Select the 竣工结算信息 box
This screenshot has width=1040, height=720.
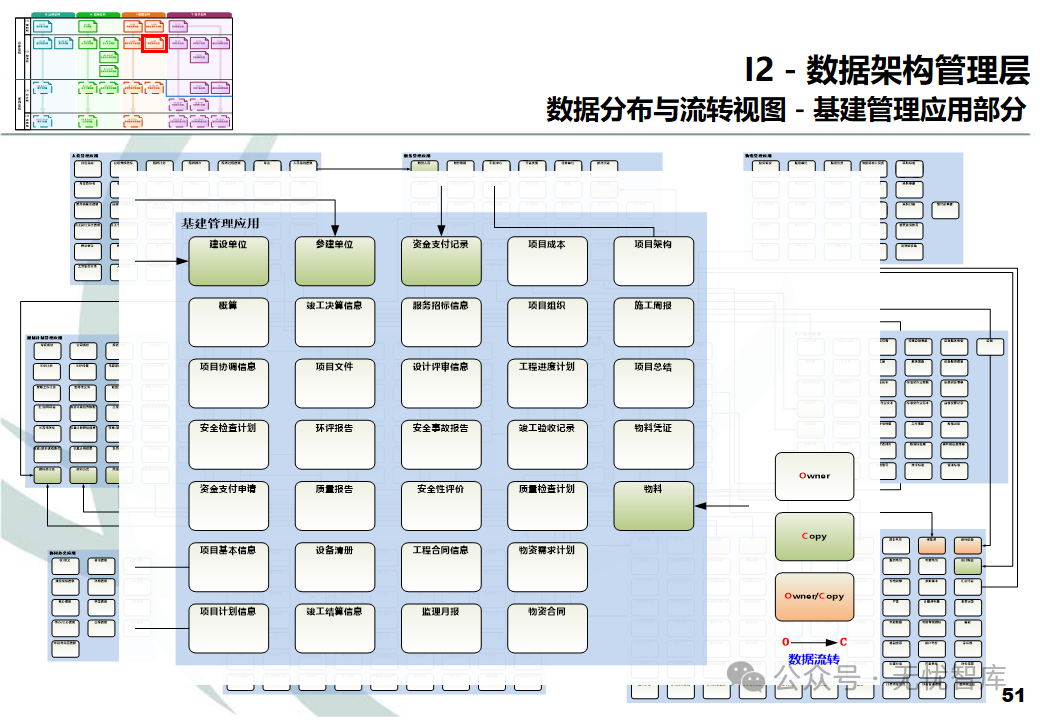point(334,629)
